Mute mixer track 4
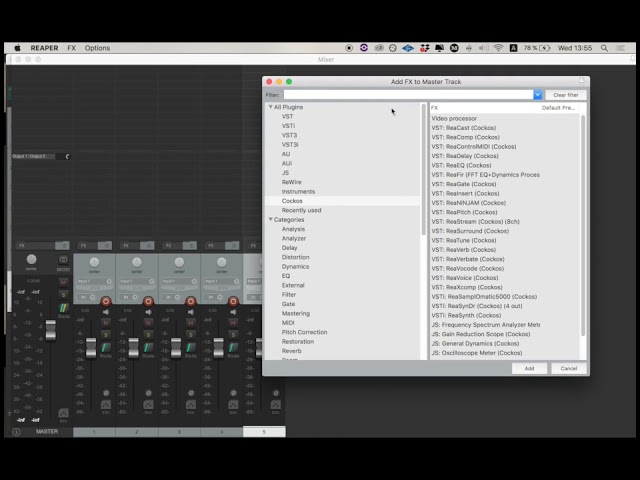The width and height of the screenshot is (640, 480). (x=233, y=323)
